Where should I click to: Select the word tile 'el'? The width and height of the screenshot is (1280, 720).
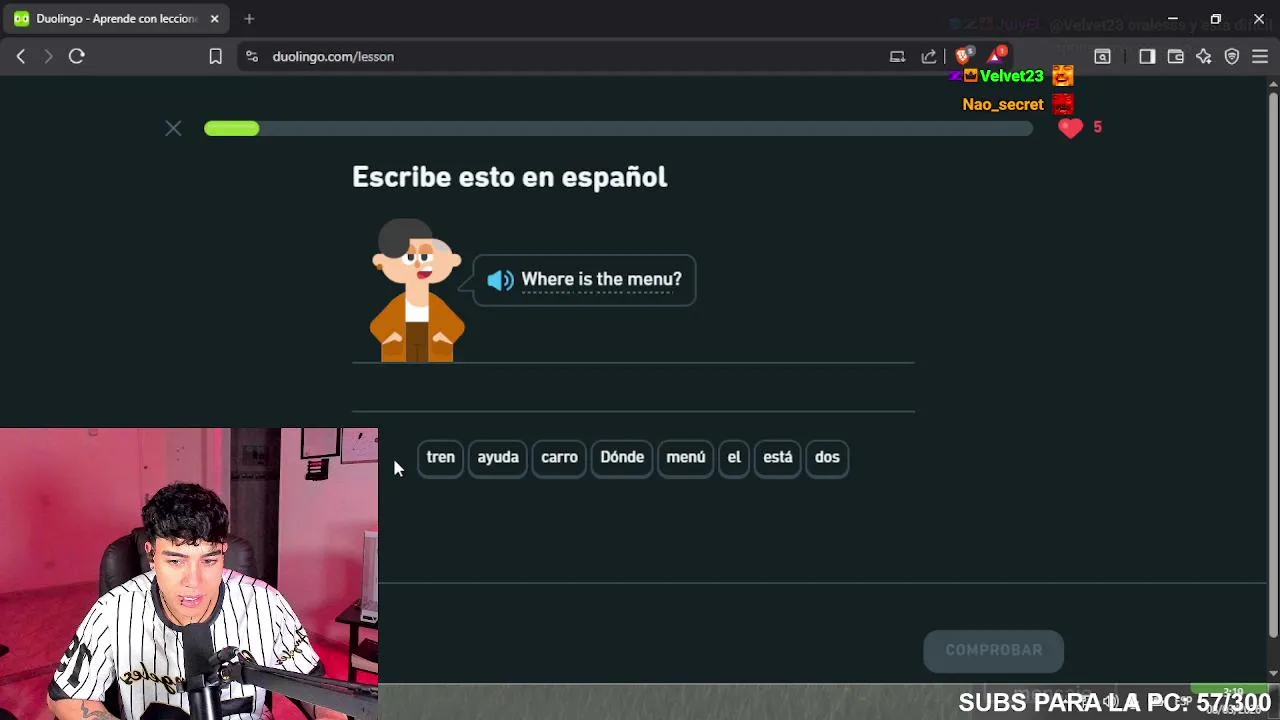pyautogui.click(x=734, y=457)
